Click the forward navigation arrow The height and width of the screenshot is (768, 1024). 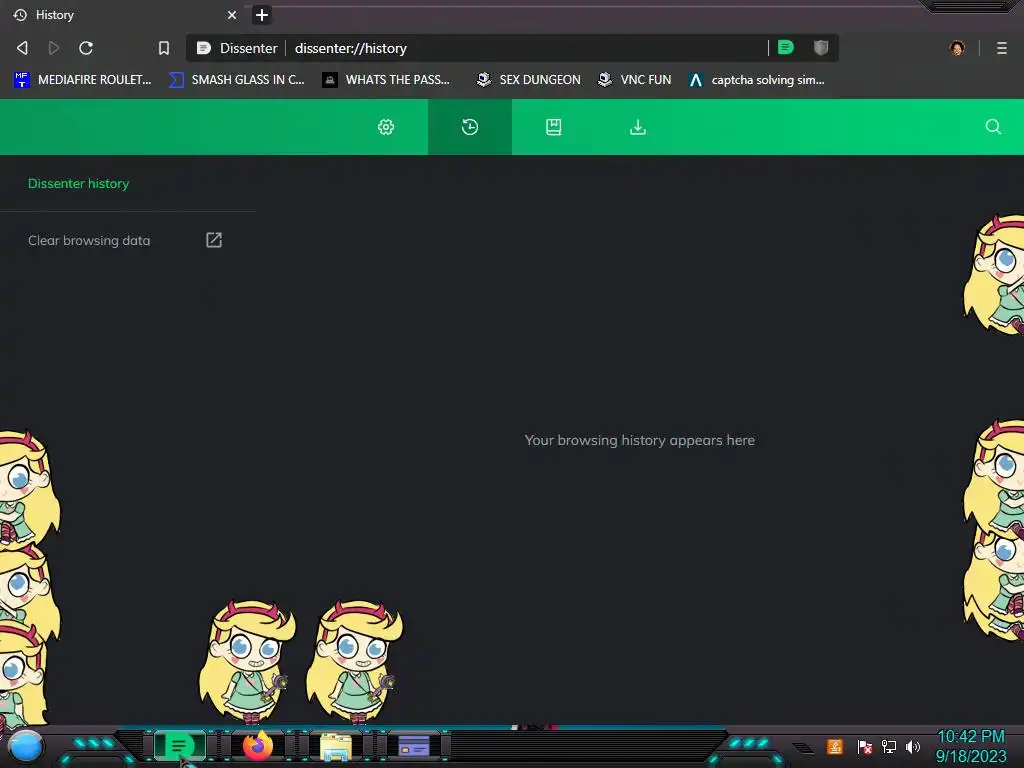click(54, 48)
